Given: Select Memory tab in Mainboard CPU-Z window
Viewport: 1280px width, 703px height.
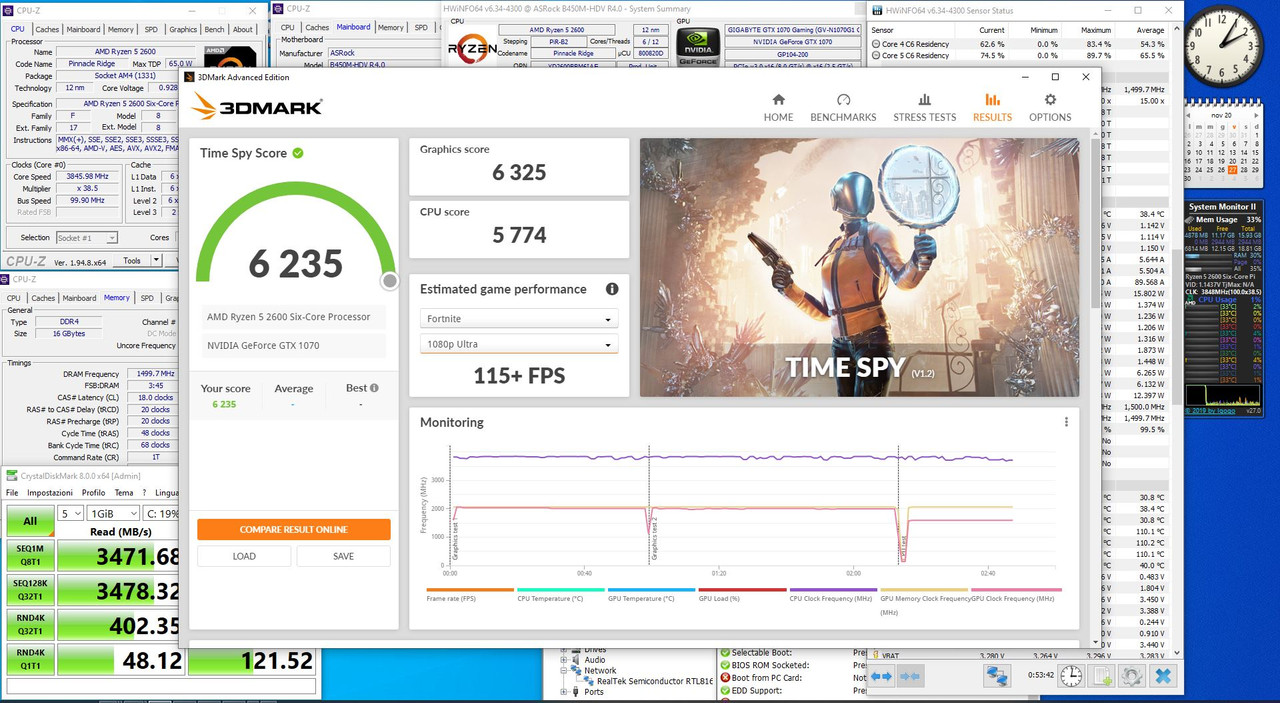Looking at the screenshot, I should coord(391,28).
